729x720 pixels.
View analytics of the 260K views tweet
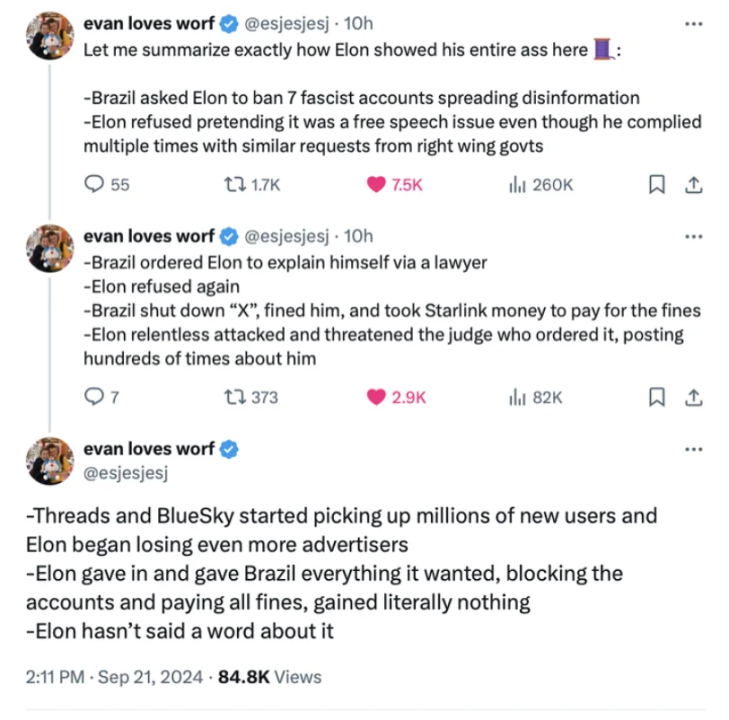pyautogui.click(x=519, y=184)
